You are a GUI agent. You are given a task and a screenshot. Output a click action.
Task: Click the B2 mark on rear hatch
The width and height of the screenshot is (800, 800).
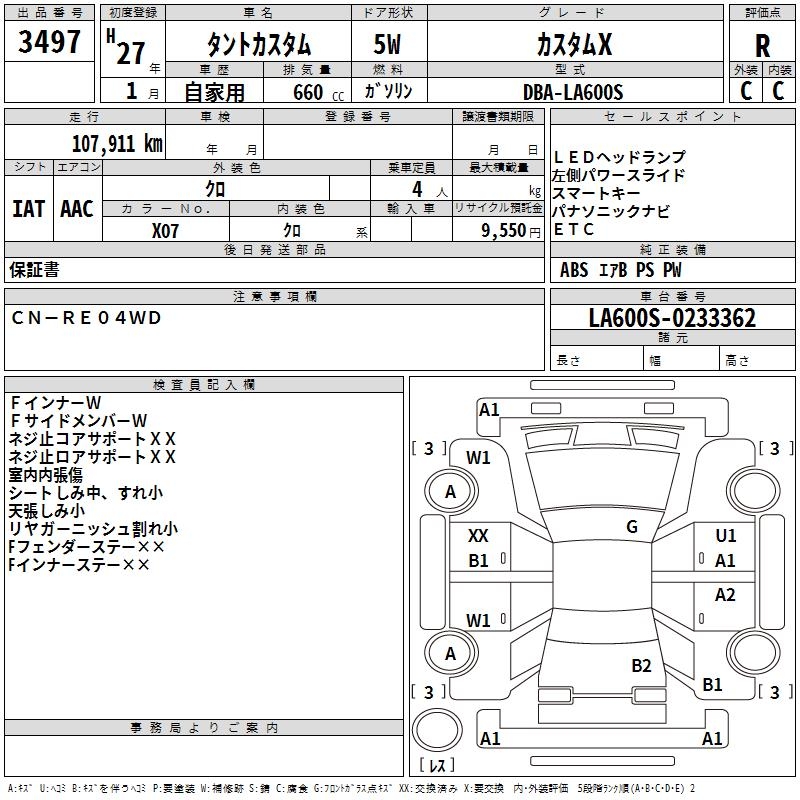point(641,665)
